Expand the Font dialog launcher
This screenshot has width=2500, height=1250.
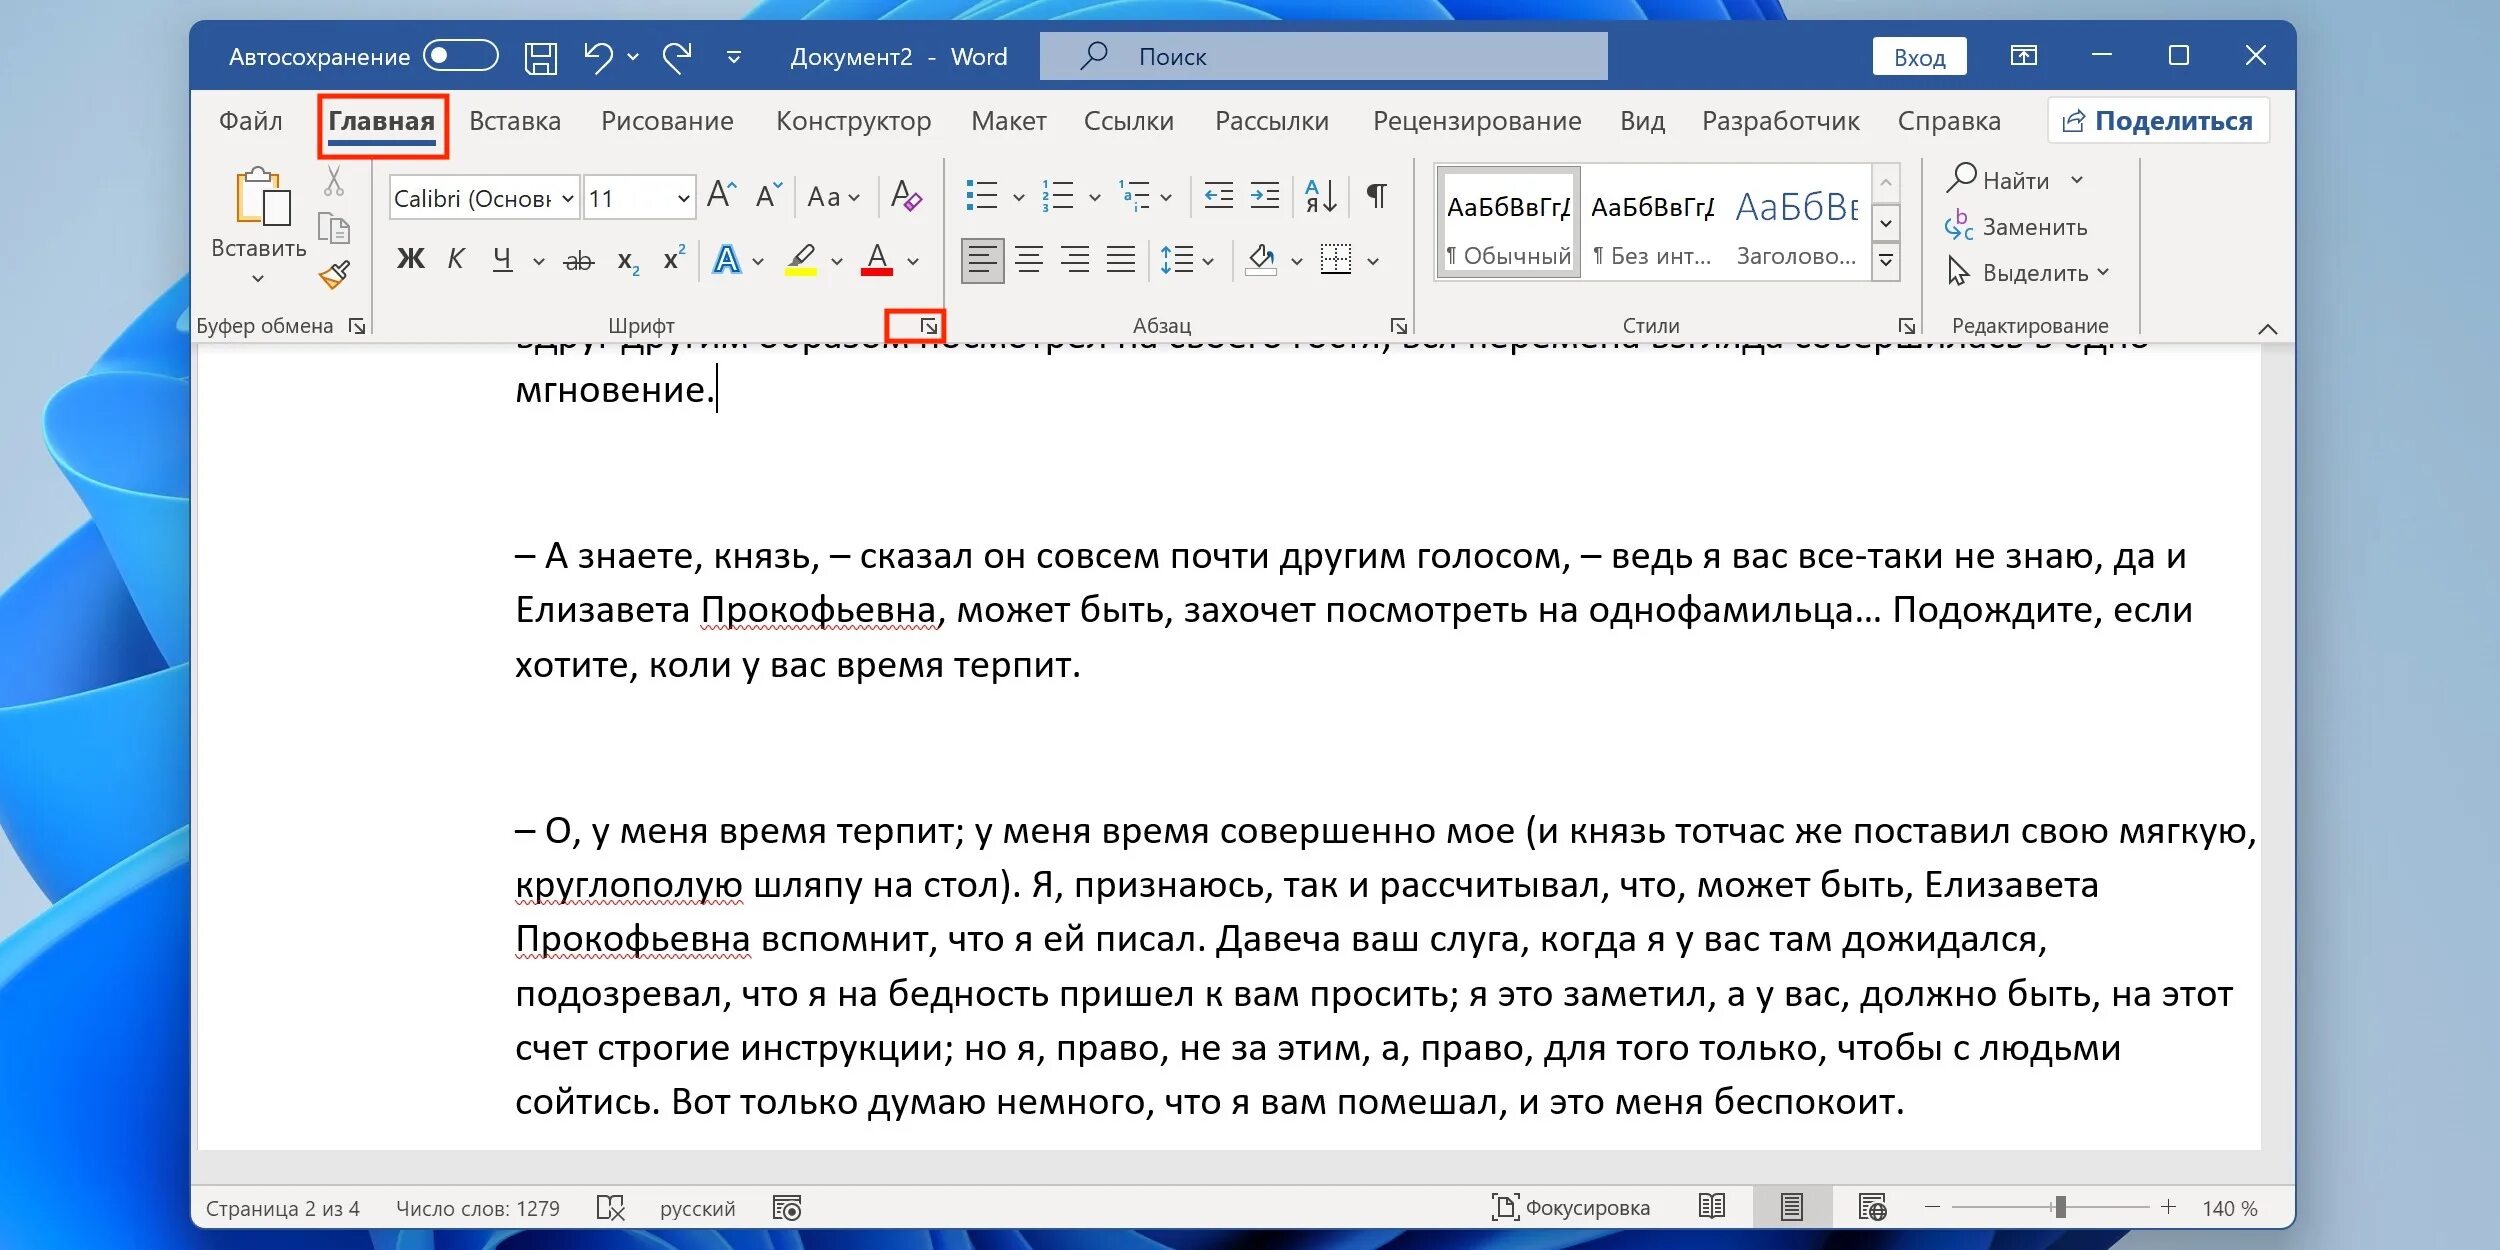pos(928,326)
